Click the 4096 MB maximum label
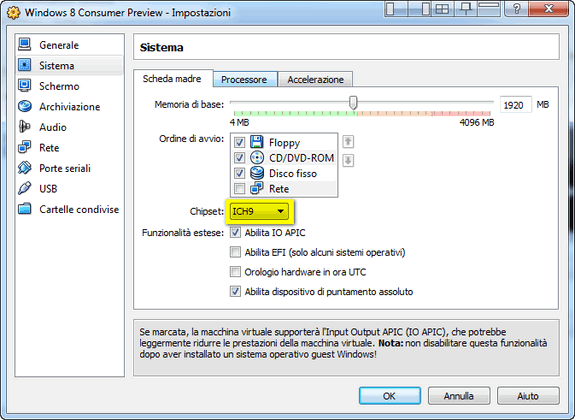The image size is (575, 420). point(476,123)
